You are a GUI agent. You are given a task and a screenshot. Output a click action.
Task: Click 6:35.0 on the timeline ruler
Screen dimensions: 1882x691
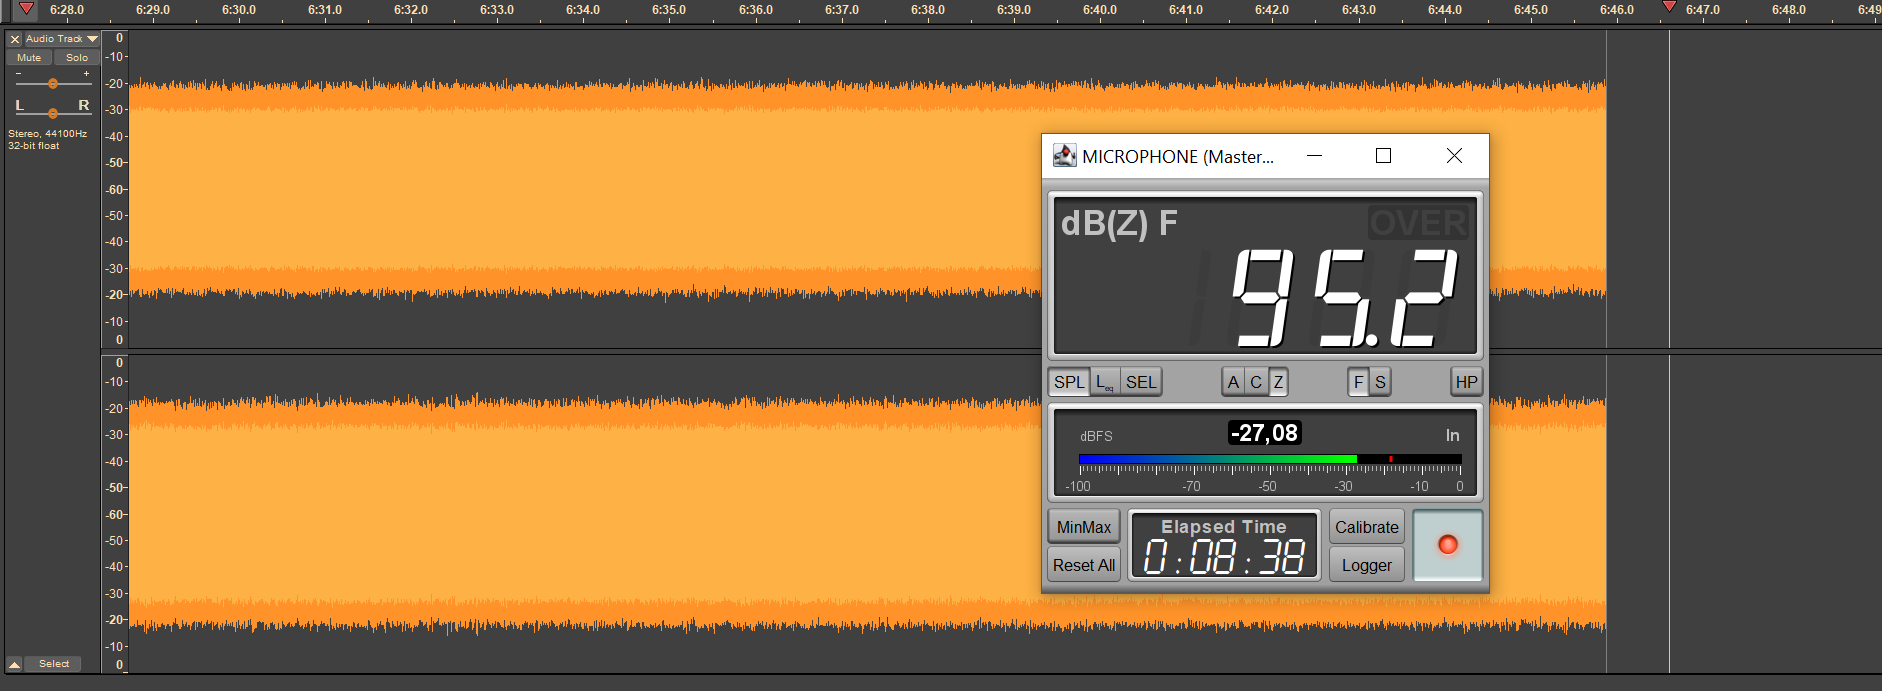[x=669, y=10]
